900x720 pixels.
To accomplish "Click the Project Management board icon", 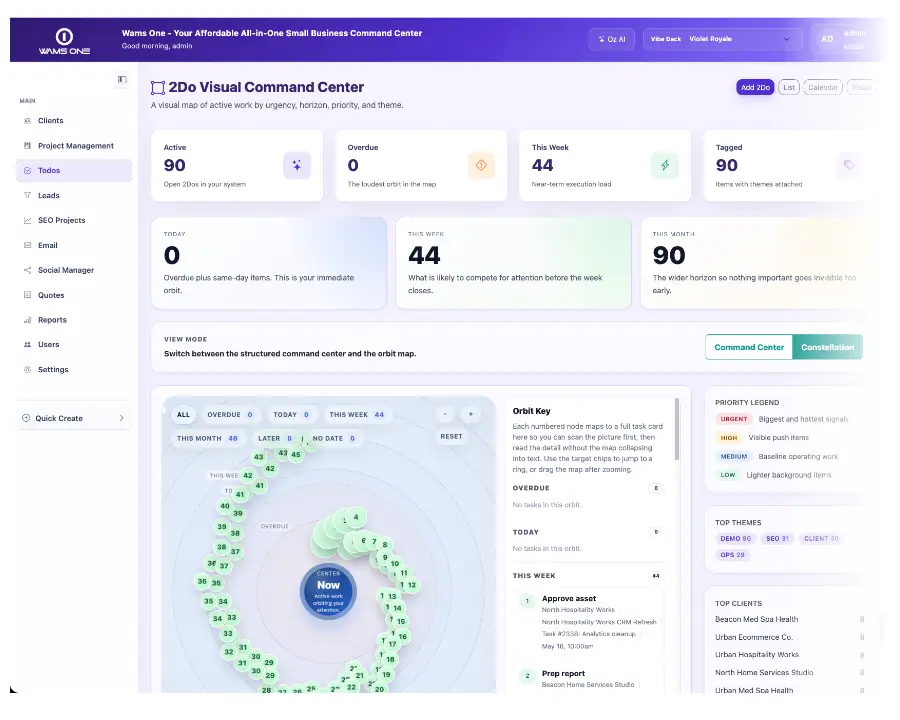I will [28, 146].
